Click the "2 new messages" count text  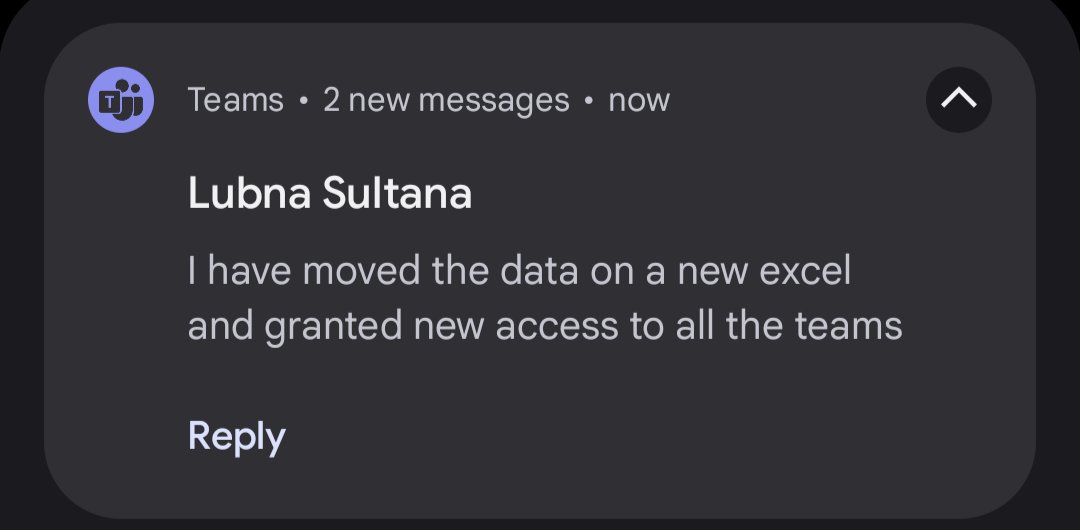click(446, 100)
